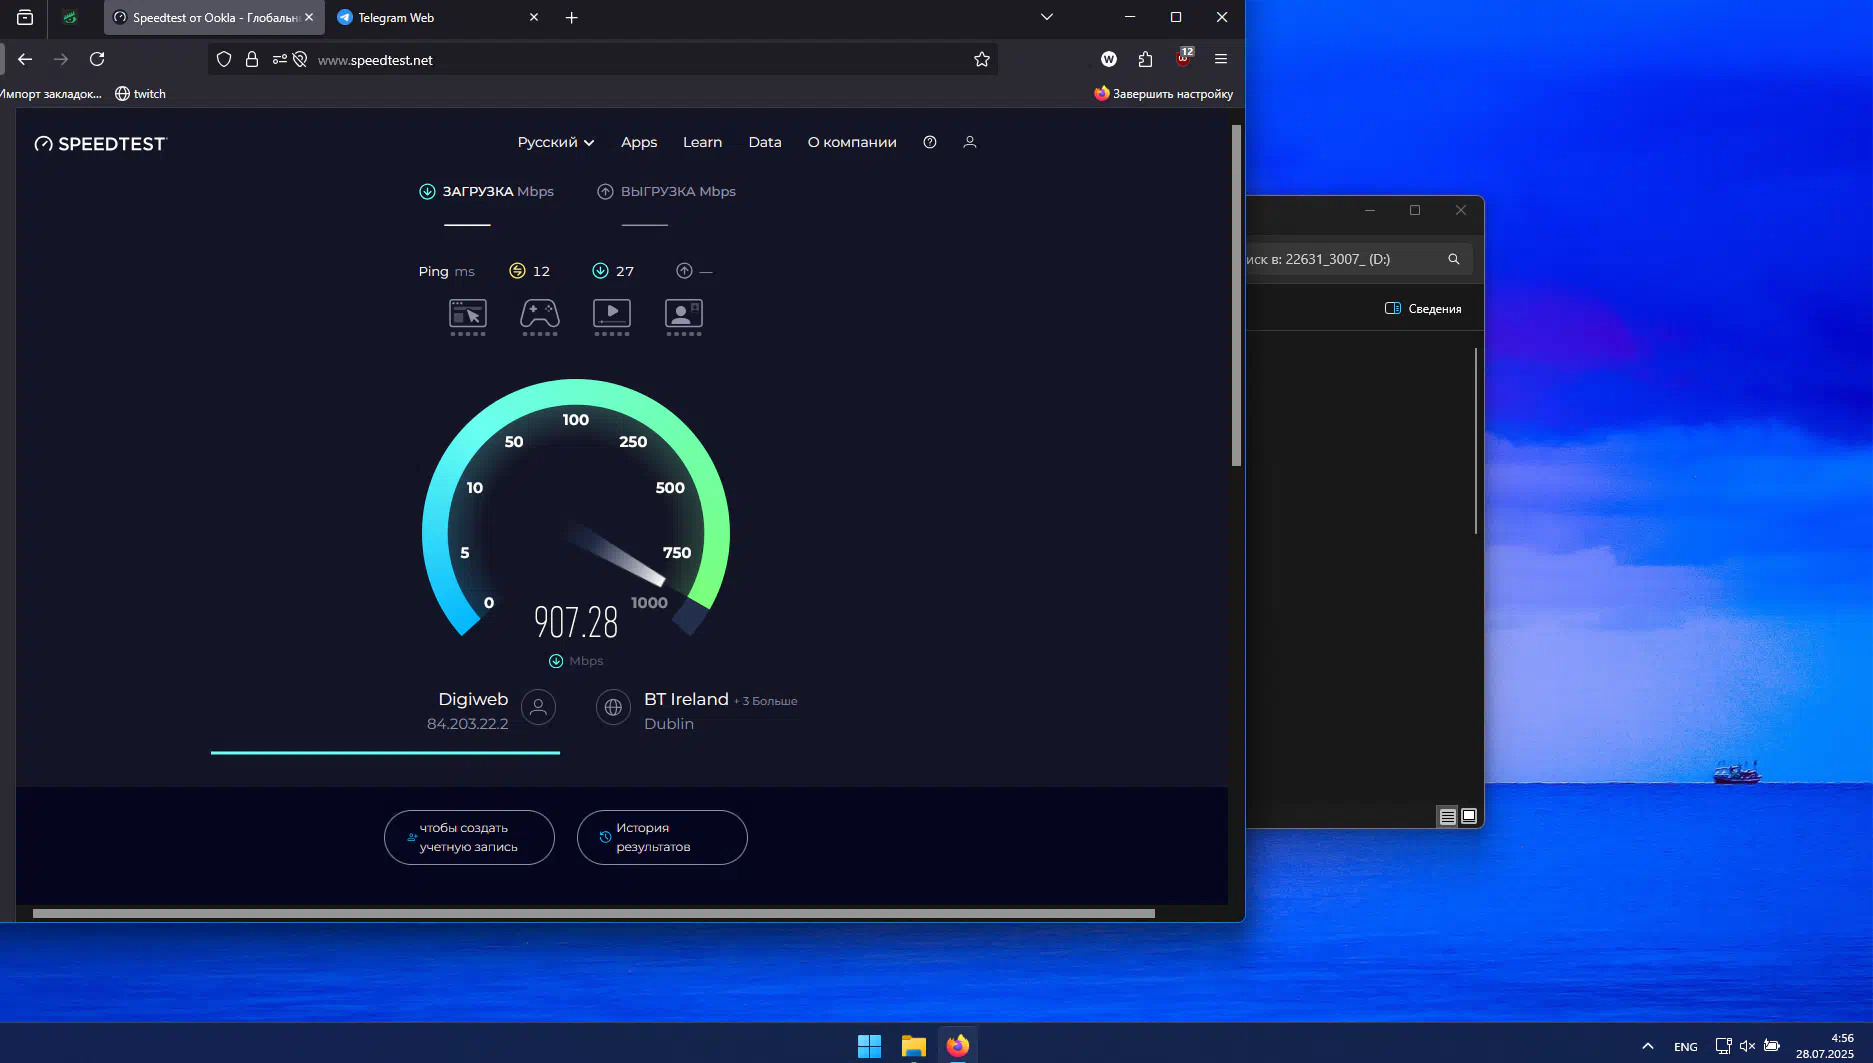Click the page vertical scrollbar

coord(1236,295)
